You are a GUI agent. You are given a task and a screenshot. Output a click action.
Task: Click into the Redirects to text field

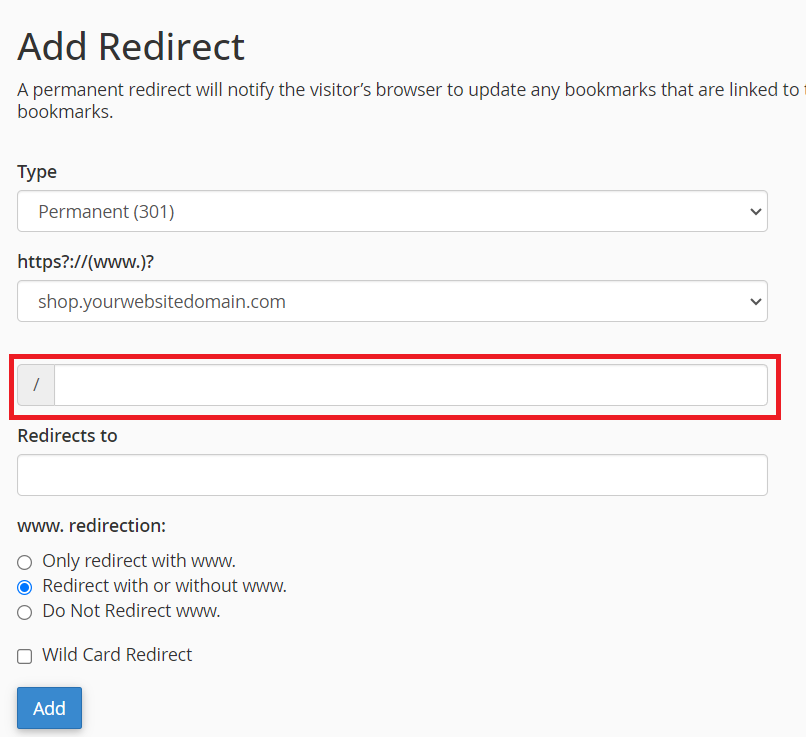click(x=392, y=475)
